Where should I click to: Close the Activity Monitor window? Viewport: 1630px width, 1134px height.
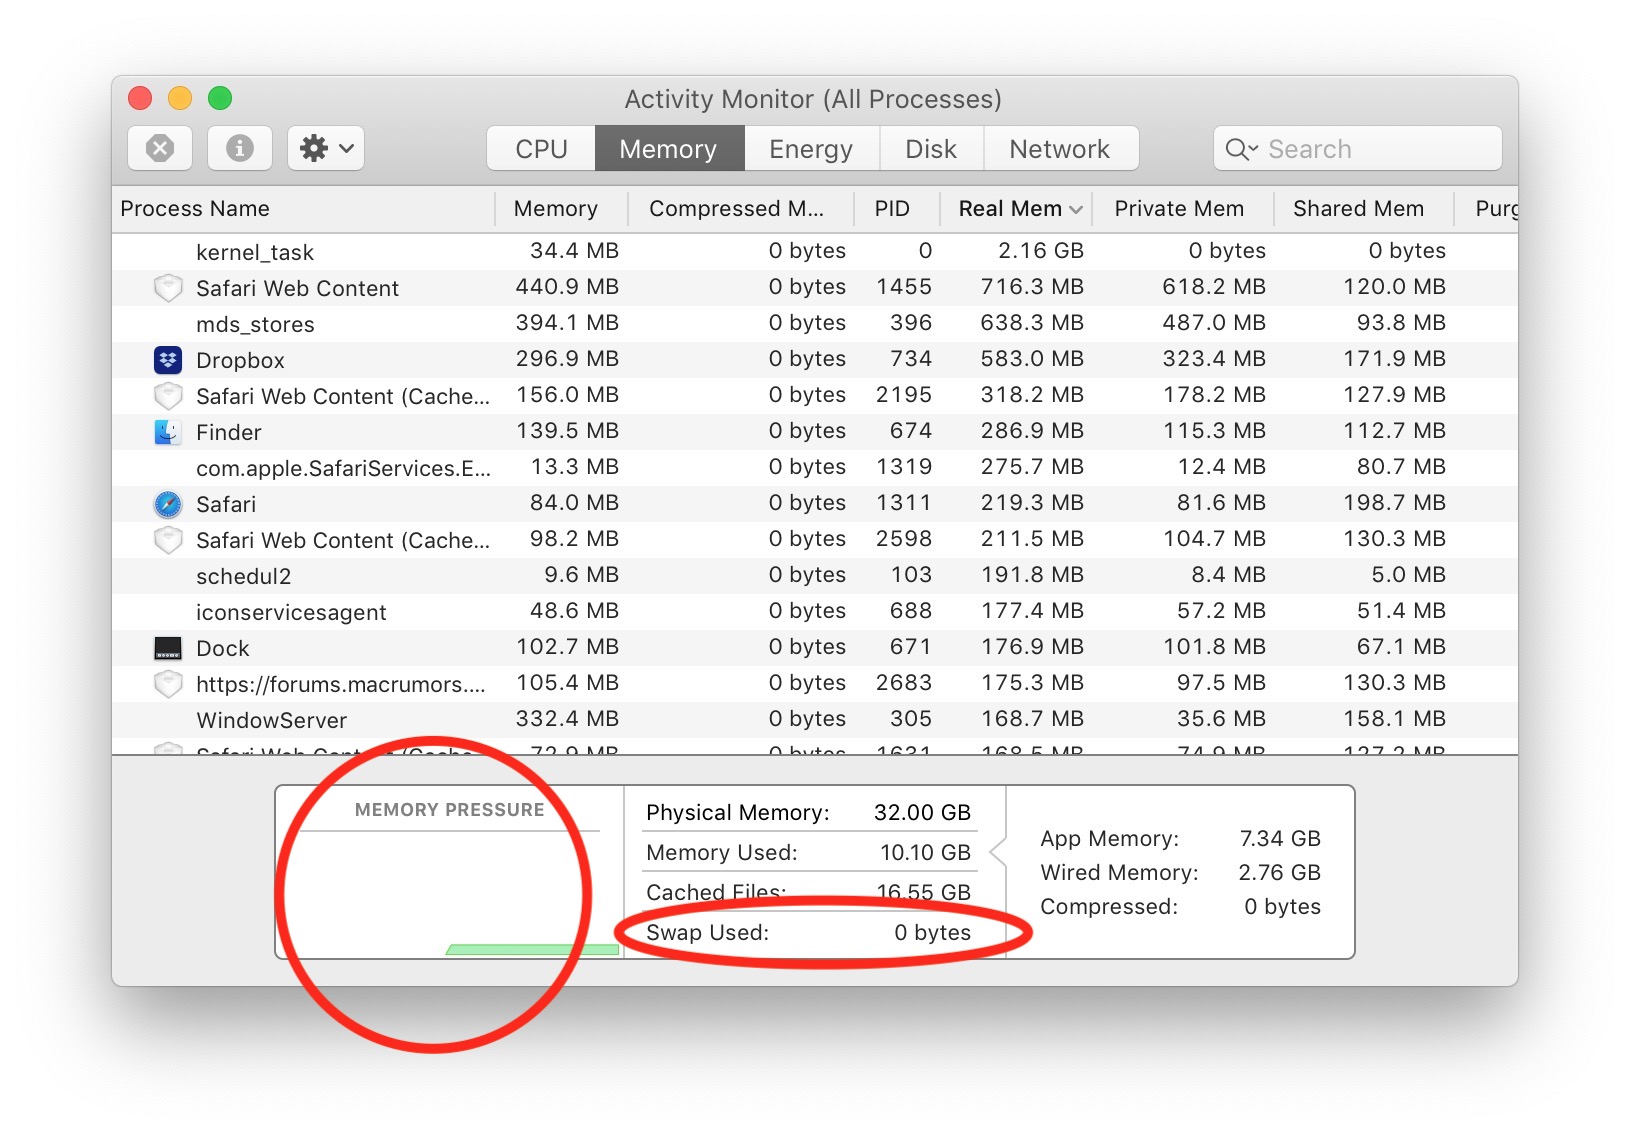pyautogui.click(x=140, y=98)
